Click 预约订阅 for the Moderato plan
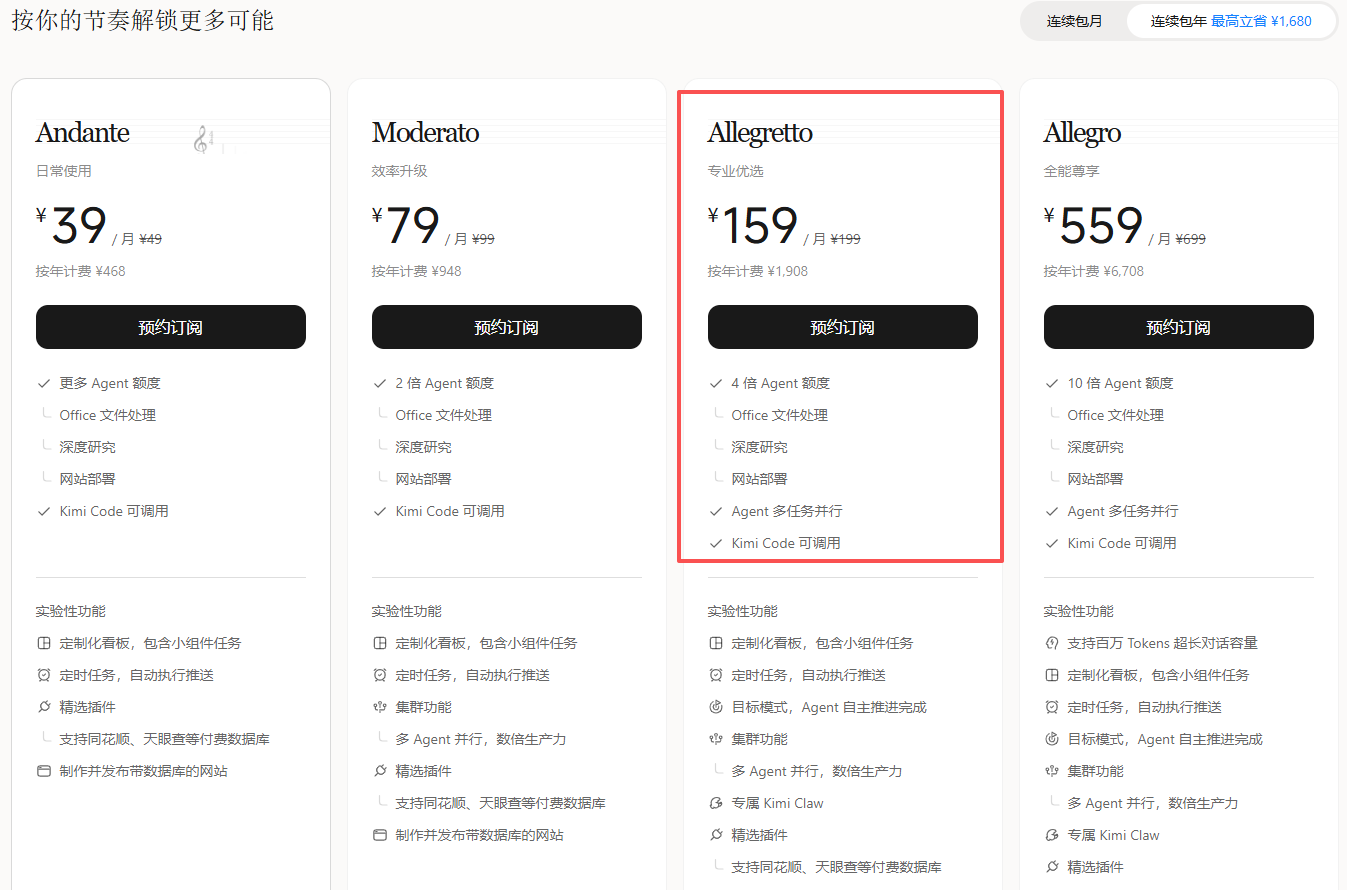1347x890 pixels. pos(507,327)
